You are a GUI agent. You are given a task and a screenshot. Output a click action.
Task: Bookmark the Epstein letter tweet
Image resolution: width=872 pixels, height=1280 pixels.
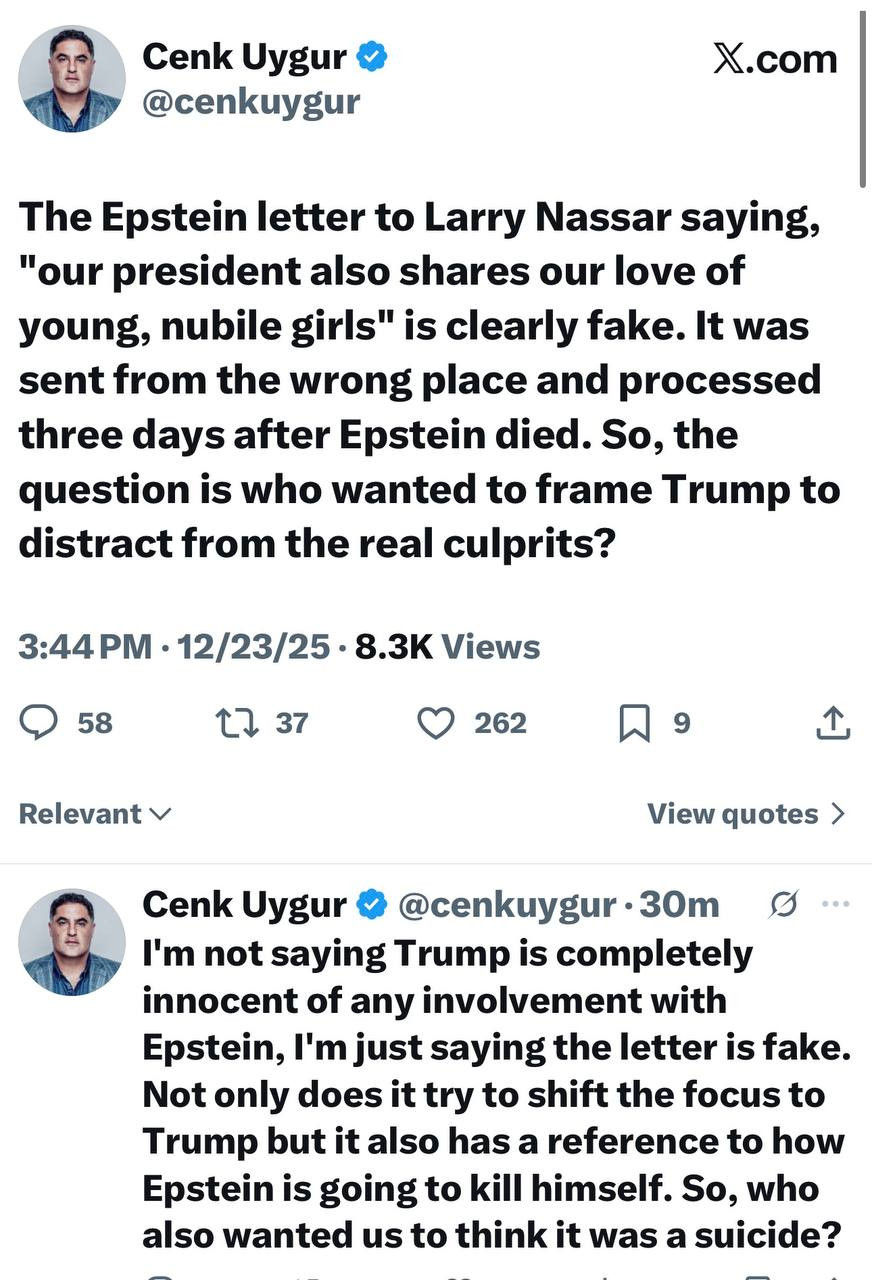634,723
